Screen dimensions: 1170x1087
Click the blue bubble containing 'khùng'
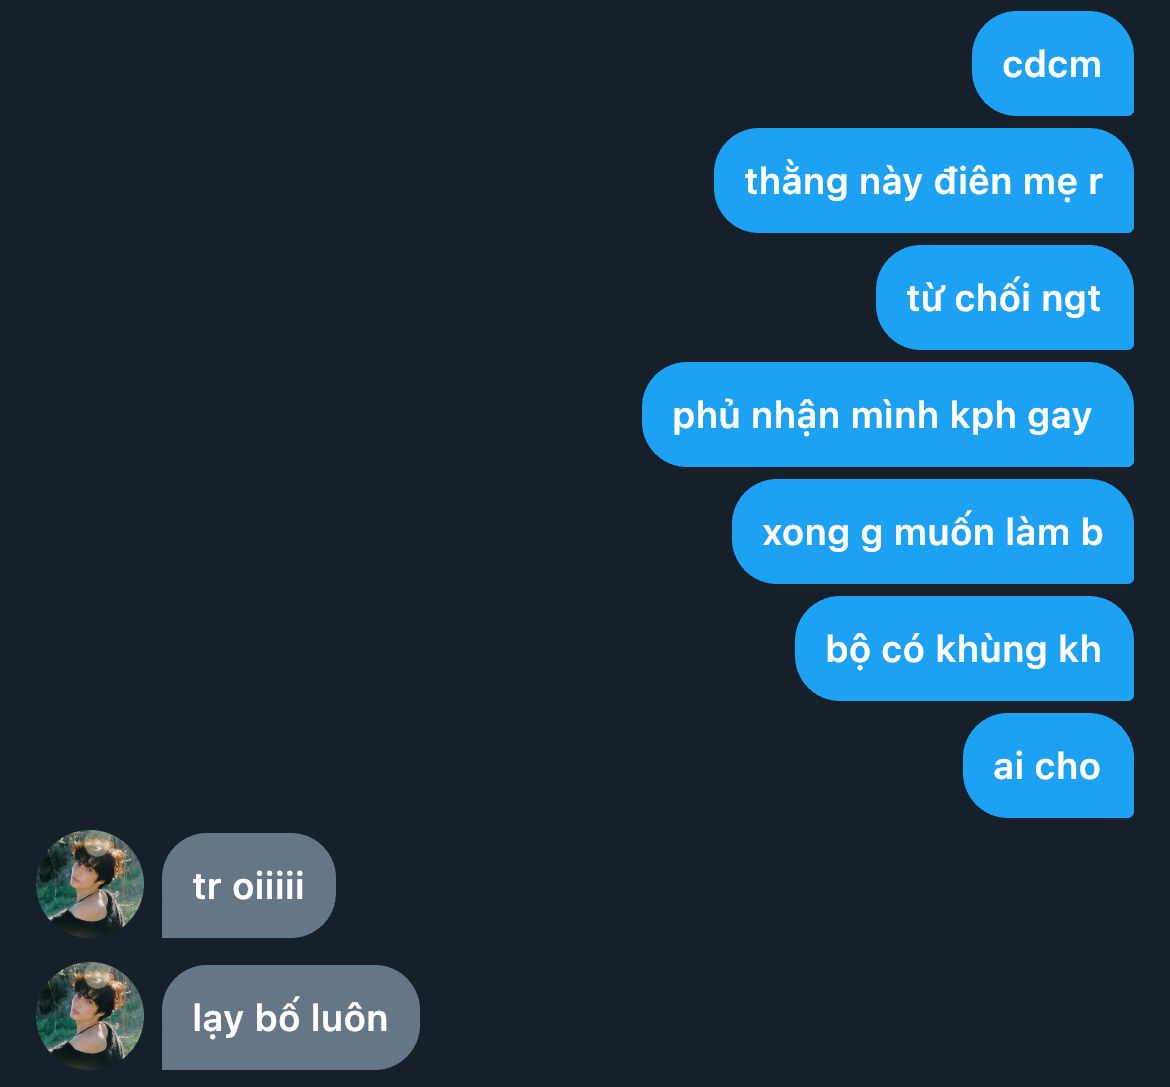[x=964, y=648]
